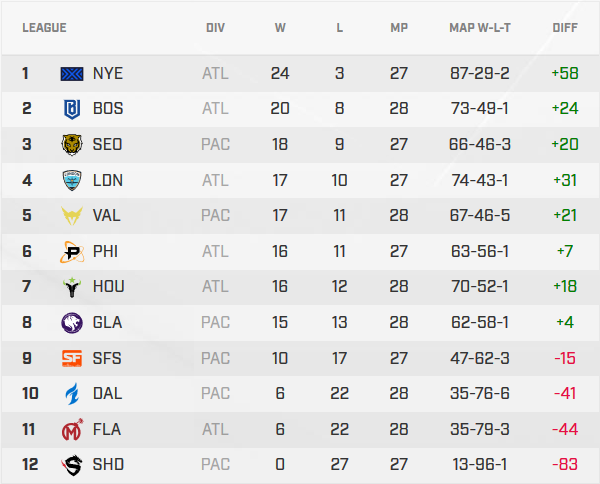This screenshot has height=484, width=600.
Task: Click the SEO tiger logo icon
Action: pyautogui.click(x=73, y=144)
